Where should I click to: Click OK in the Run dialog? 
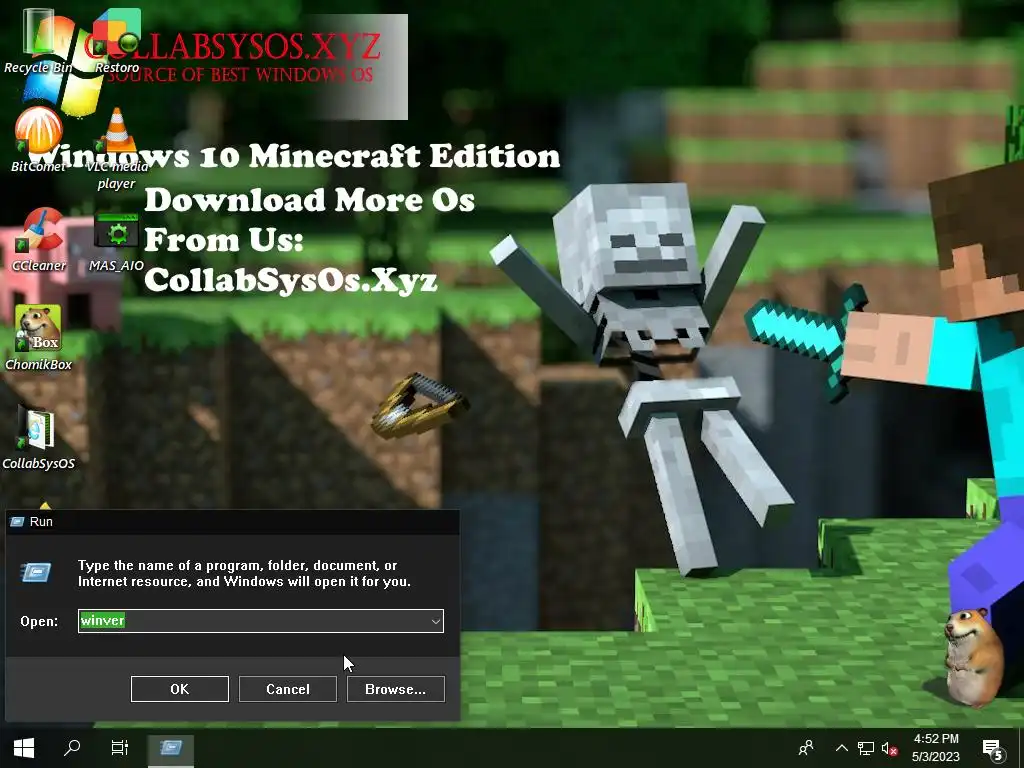180,689
